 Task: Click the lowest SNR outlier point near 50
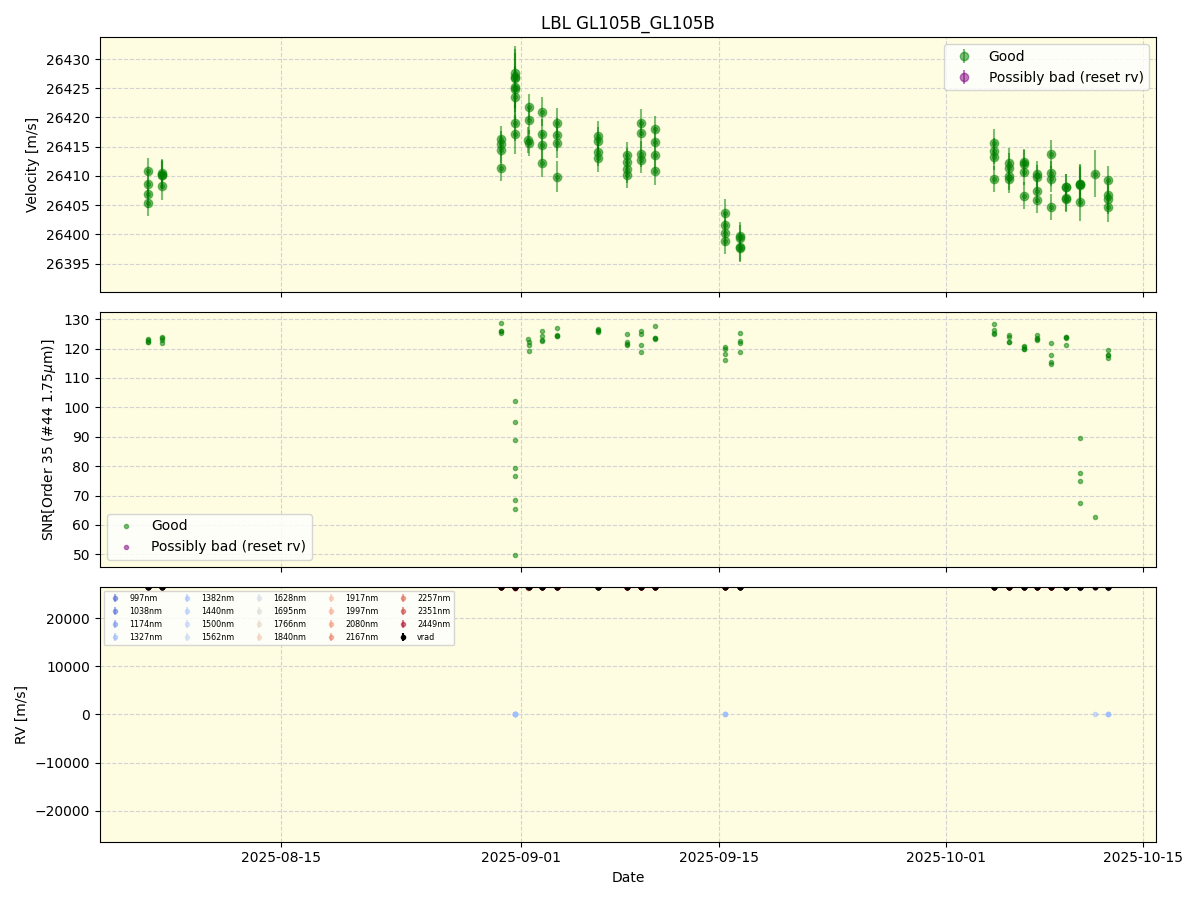513,553
